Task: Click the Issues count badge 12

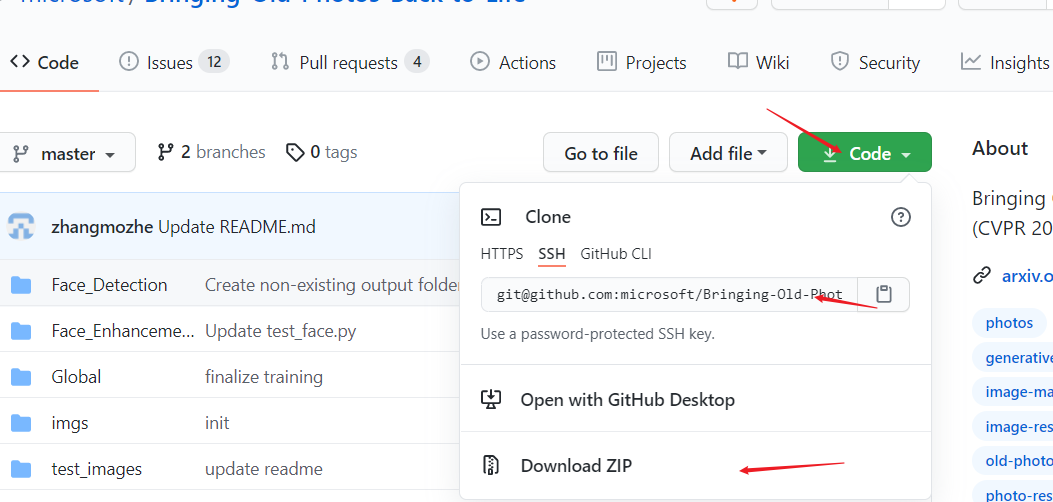Action: 214,62
